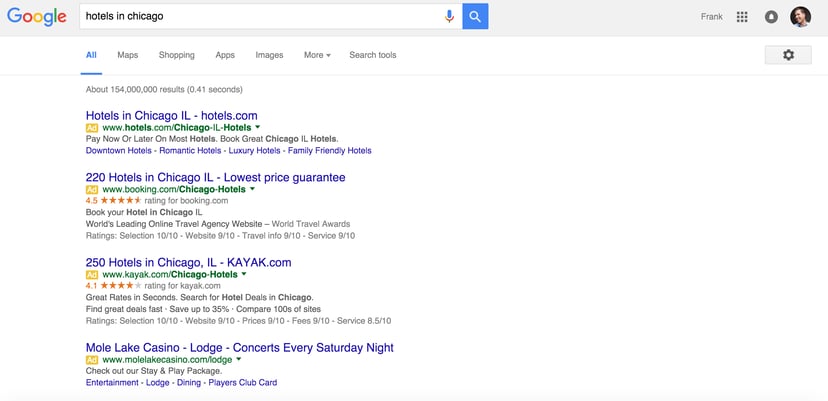Click the star rating for booking.com

(121, 200)
